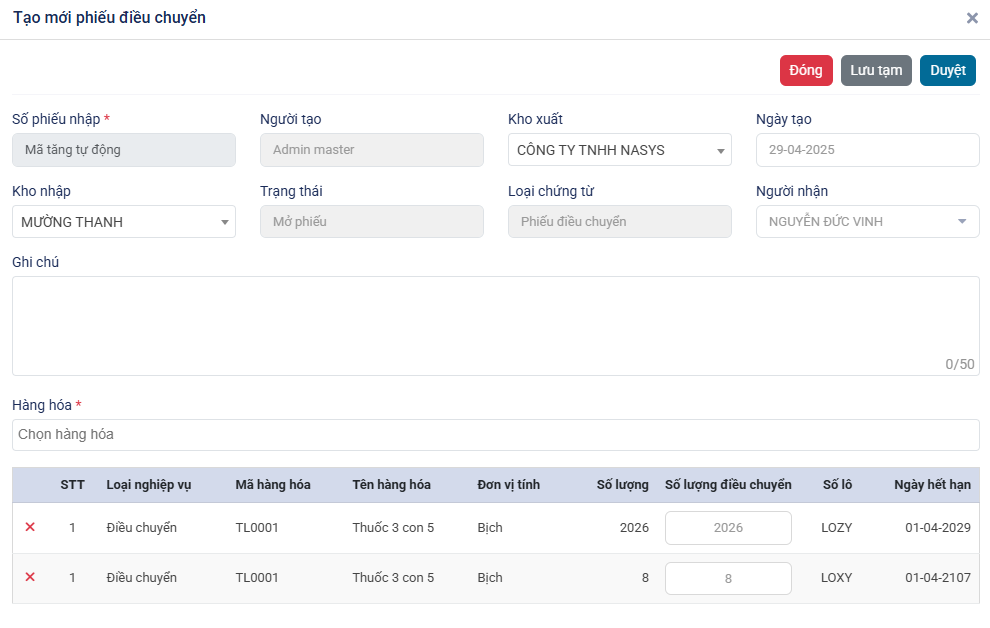Click the Số phiếu nhập auto-code field
This screenshot has height=628, width=990.
coord(124,150)
